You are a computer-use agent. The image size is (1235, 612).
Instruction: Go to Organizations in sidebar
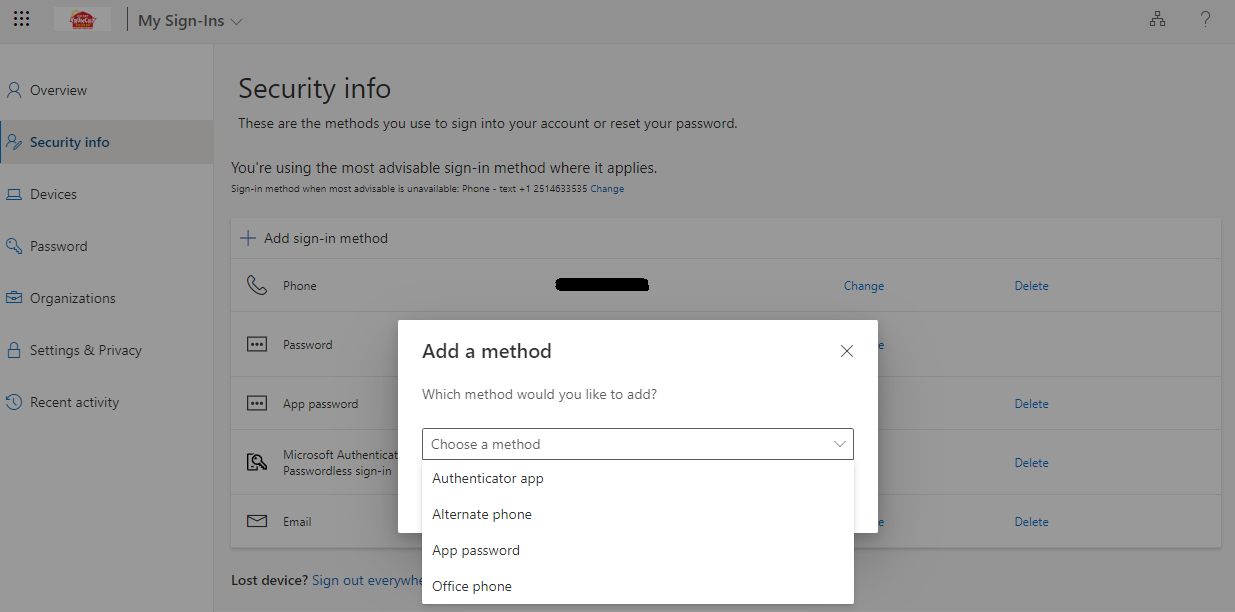pyautogui.click(x=72, y=298)
